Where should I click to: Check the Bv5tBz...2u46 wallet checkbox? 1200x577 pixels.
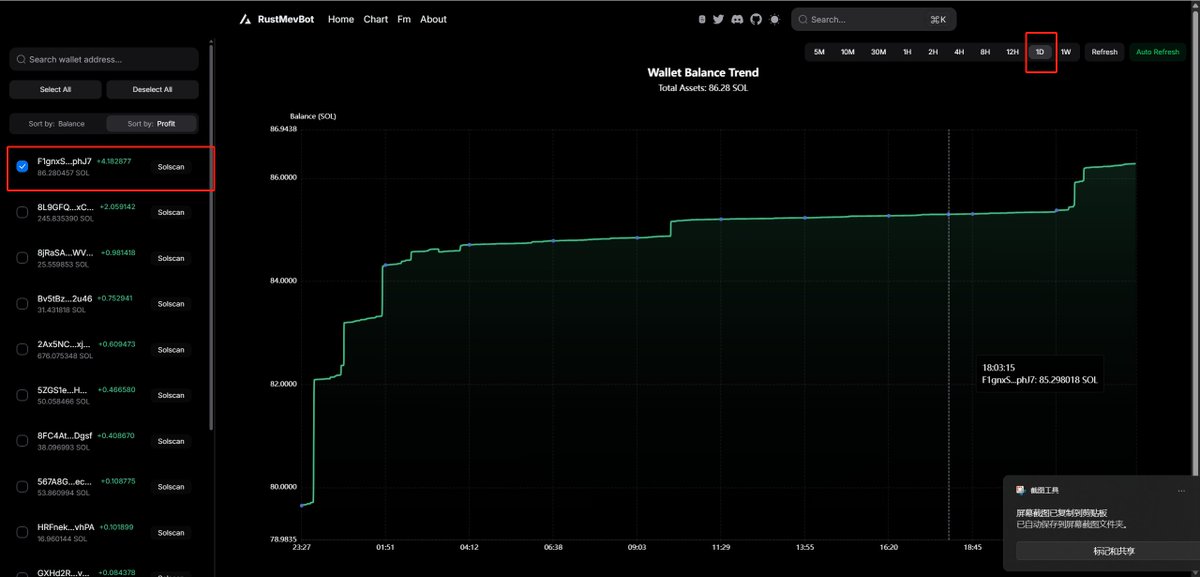pos(22,304)
